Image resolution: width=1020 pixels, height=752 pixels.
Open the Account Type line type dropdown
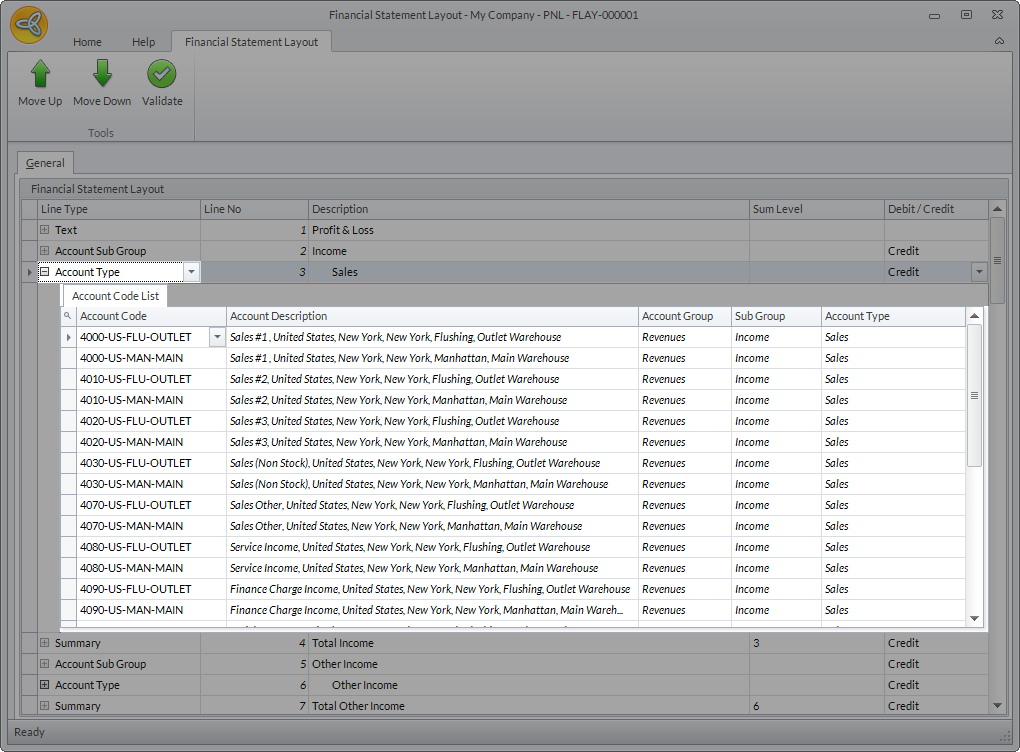coord(191,272)
